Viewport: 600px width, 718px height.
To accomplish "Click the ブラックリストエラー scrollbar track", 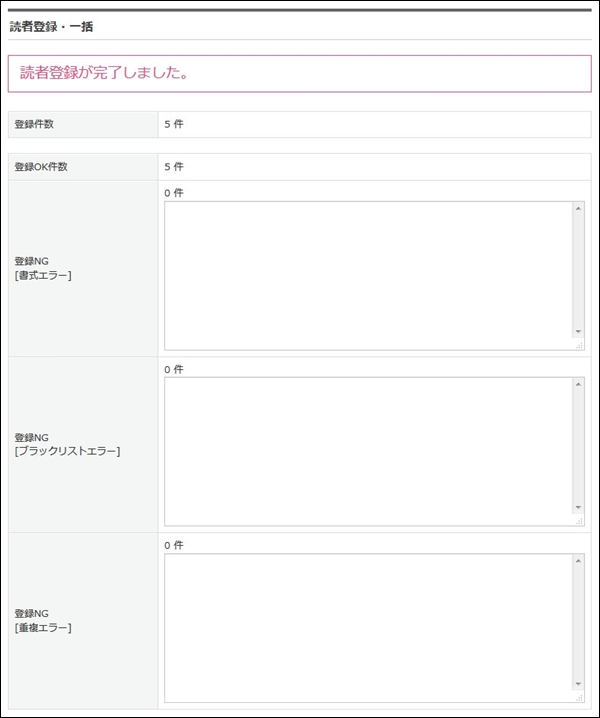I will point(578,446).
